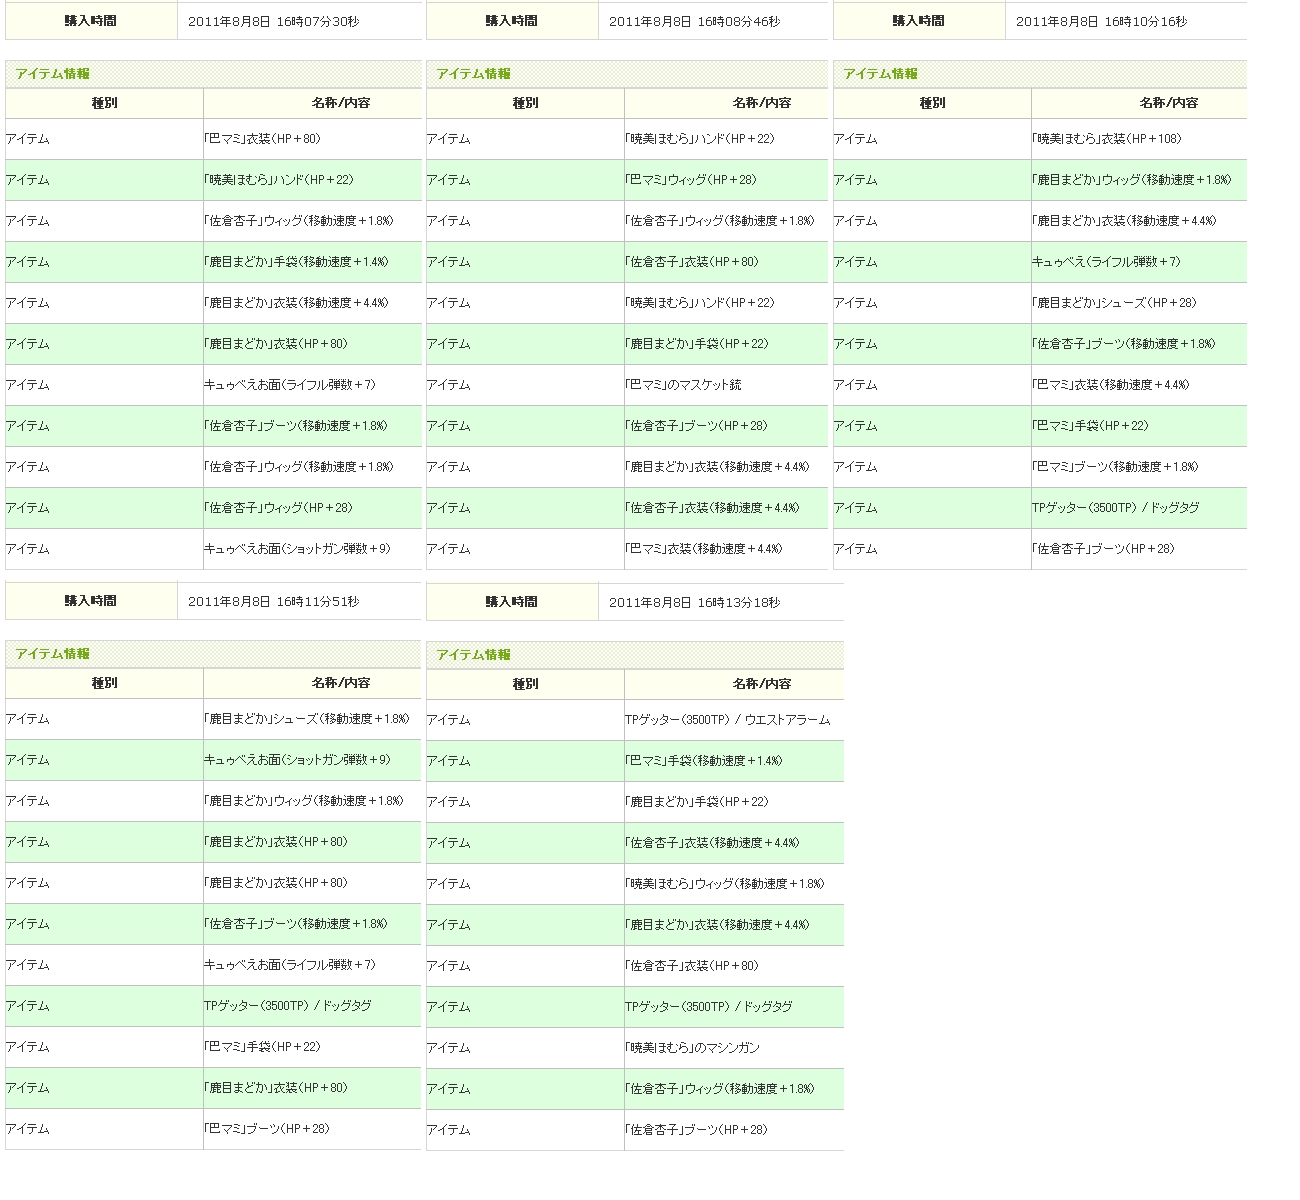Click 「鹿目まどか」衣装(移動速度+4.4%) in the 16時07分30秒 table

pyautogui.click(x=296, y=303)
